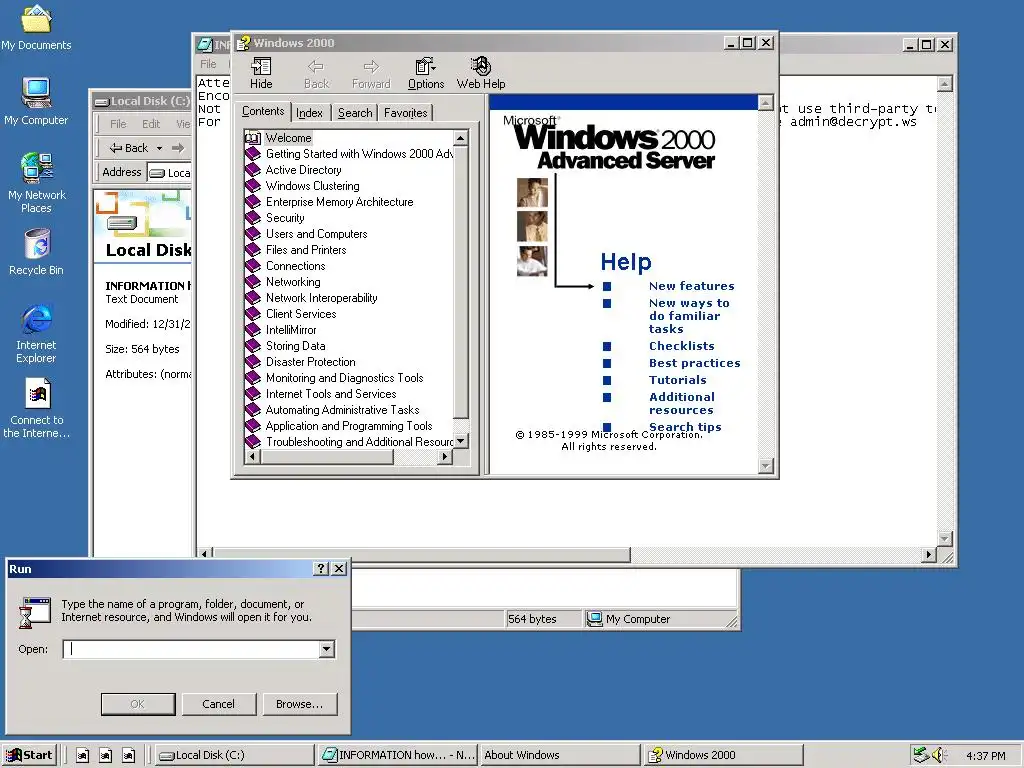Select the Internet Explorer desktop icon
The image size is (1024, 768).
37,319
